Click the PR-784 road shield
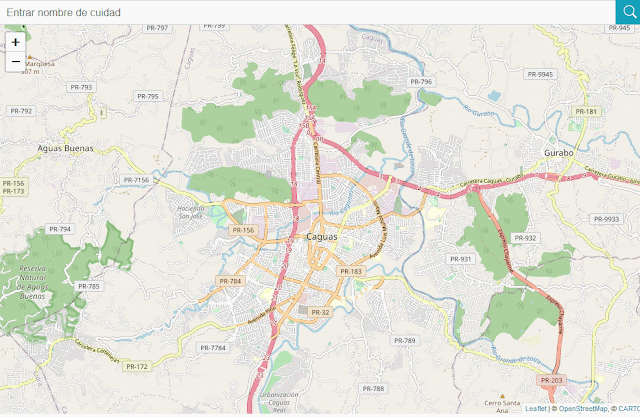 230,281
